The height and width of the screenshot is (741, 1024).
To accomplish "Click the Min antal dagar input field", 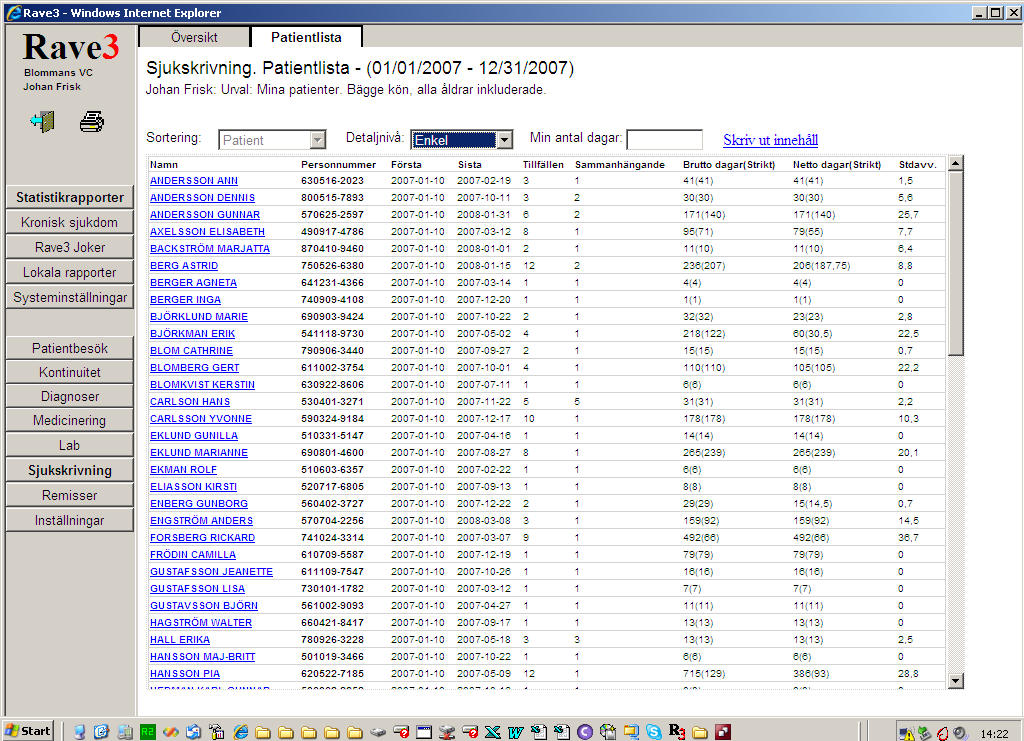I will coord(664,140).
